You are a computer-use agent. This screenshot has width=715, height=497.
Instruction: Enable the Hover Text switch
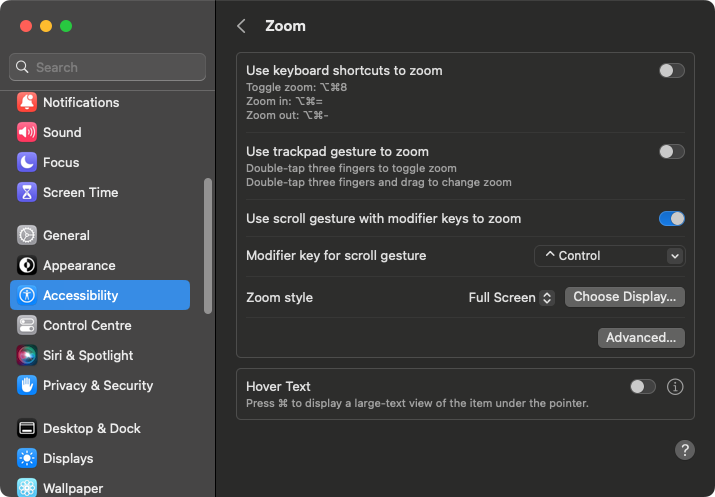tap(643, 387)
